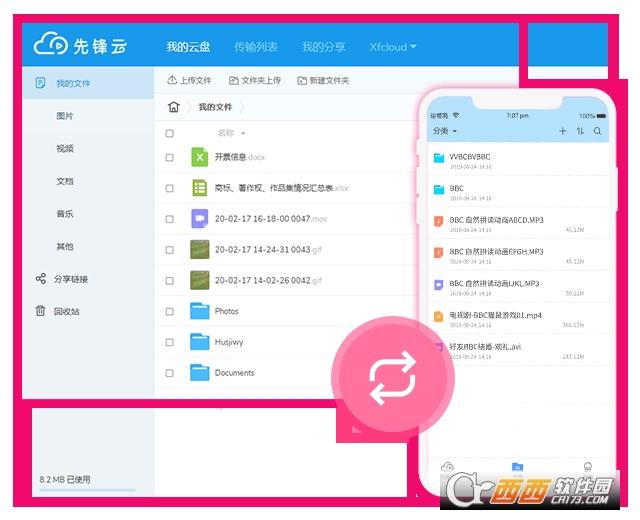Check the box beside 开票信息.docx
The width and height of the screenshot is (640, 520).
click(169, 157)
